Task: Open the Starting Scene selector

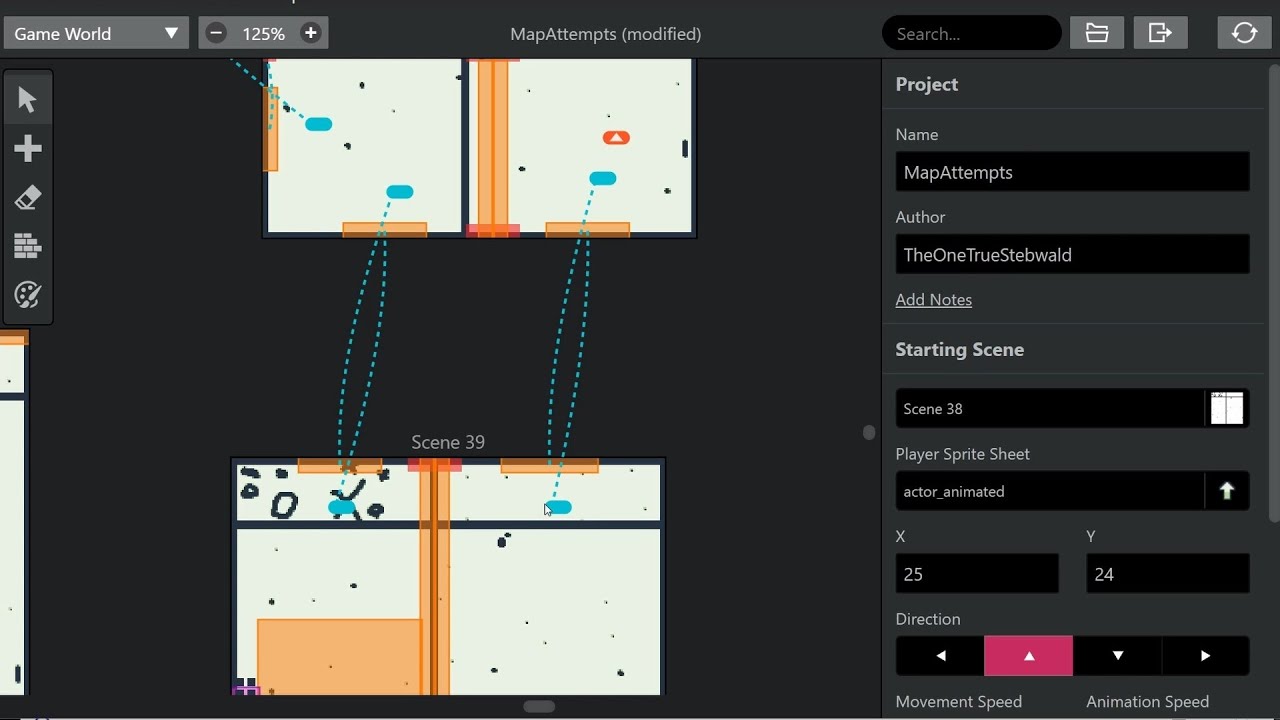Action: click(1072, 409)
